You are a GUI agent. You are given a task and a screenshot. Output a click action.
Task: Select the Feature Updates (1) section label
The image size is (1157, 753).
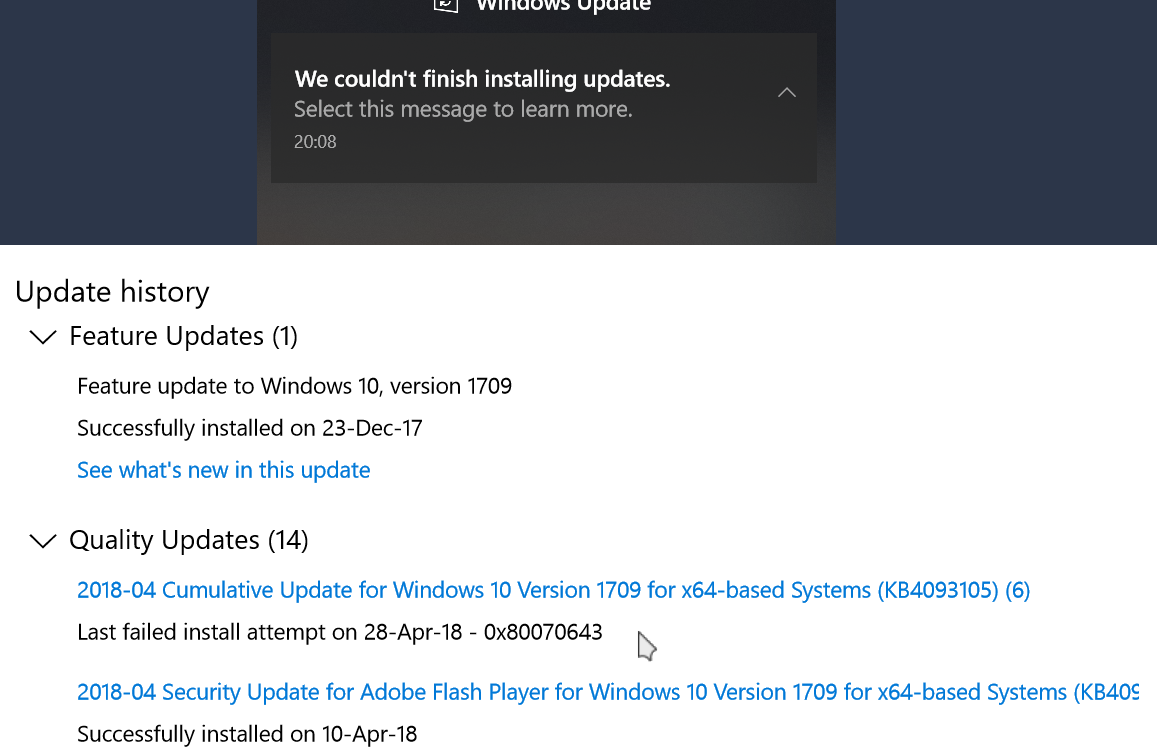click(184, 337)
